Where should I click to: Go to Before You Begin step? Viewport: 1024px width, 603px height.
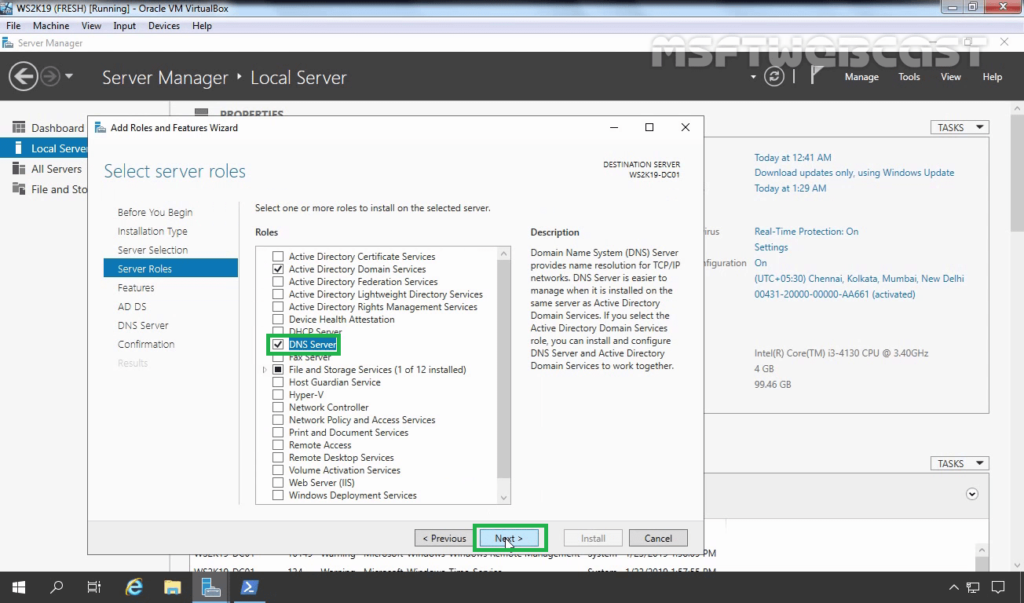coord(155,212)
